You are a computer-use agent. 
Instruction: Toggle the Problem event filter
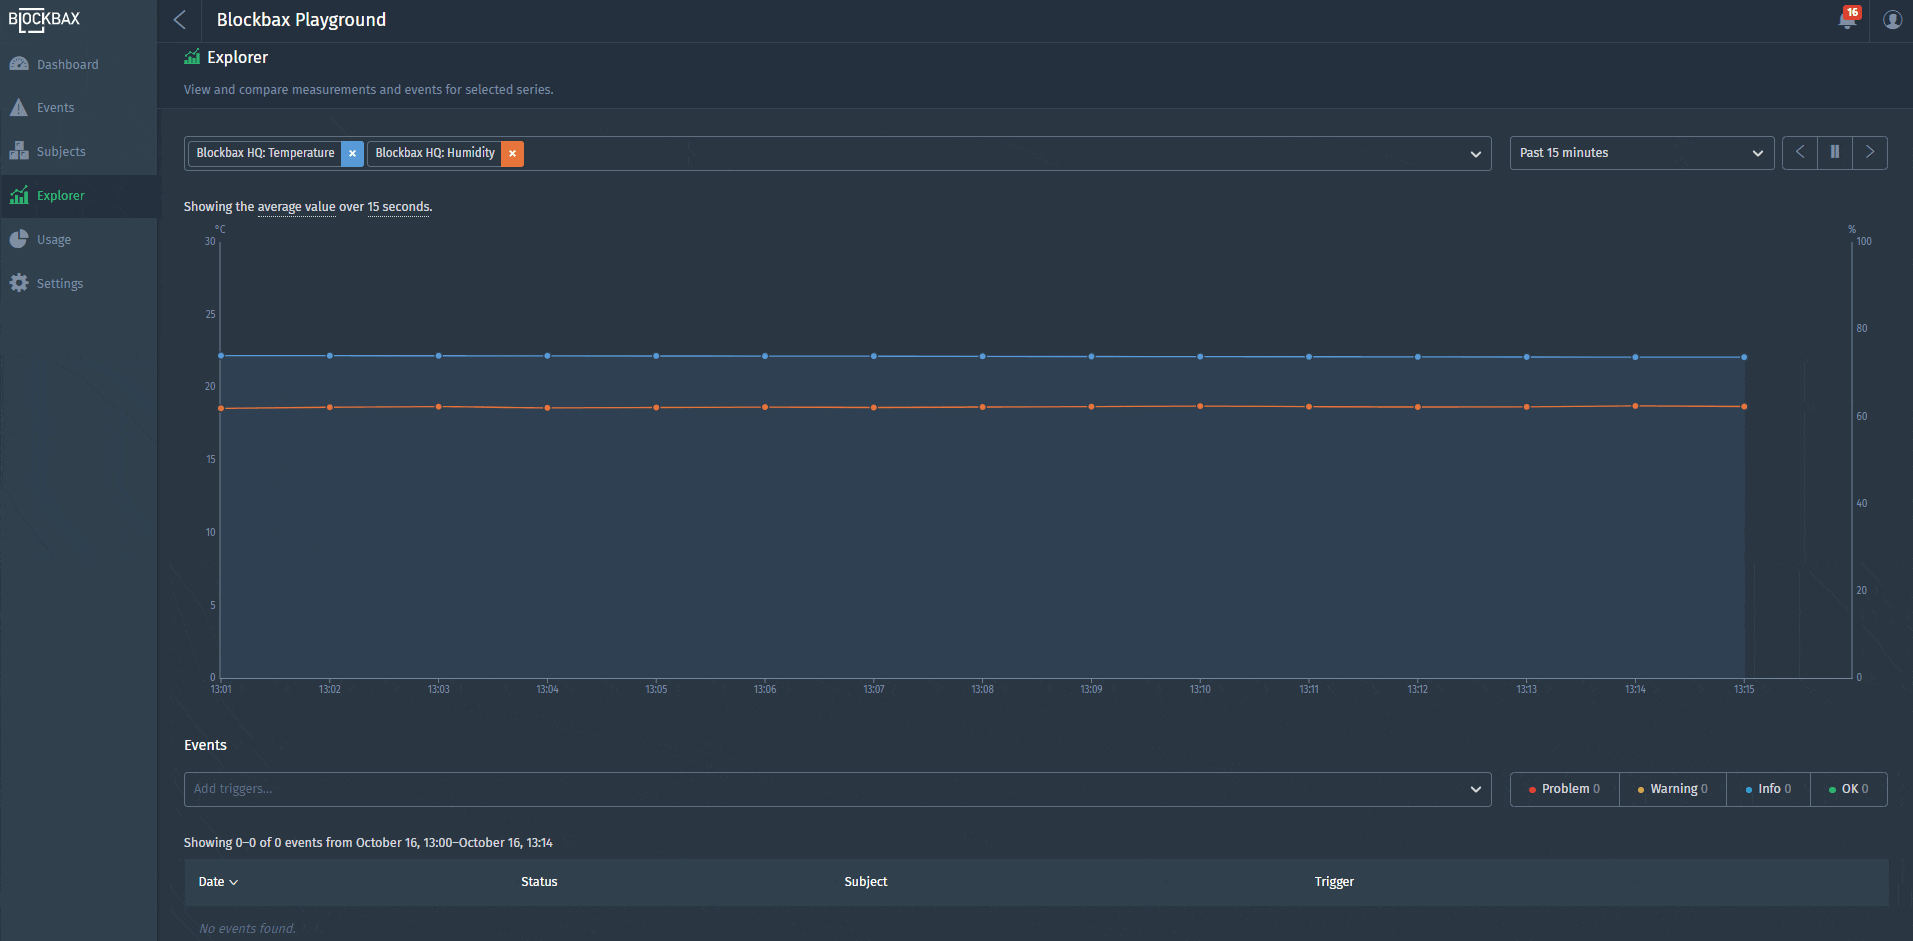pyautogui.click(x=1564, y=789)
